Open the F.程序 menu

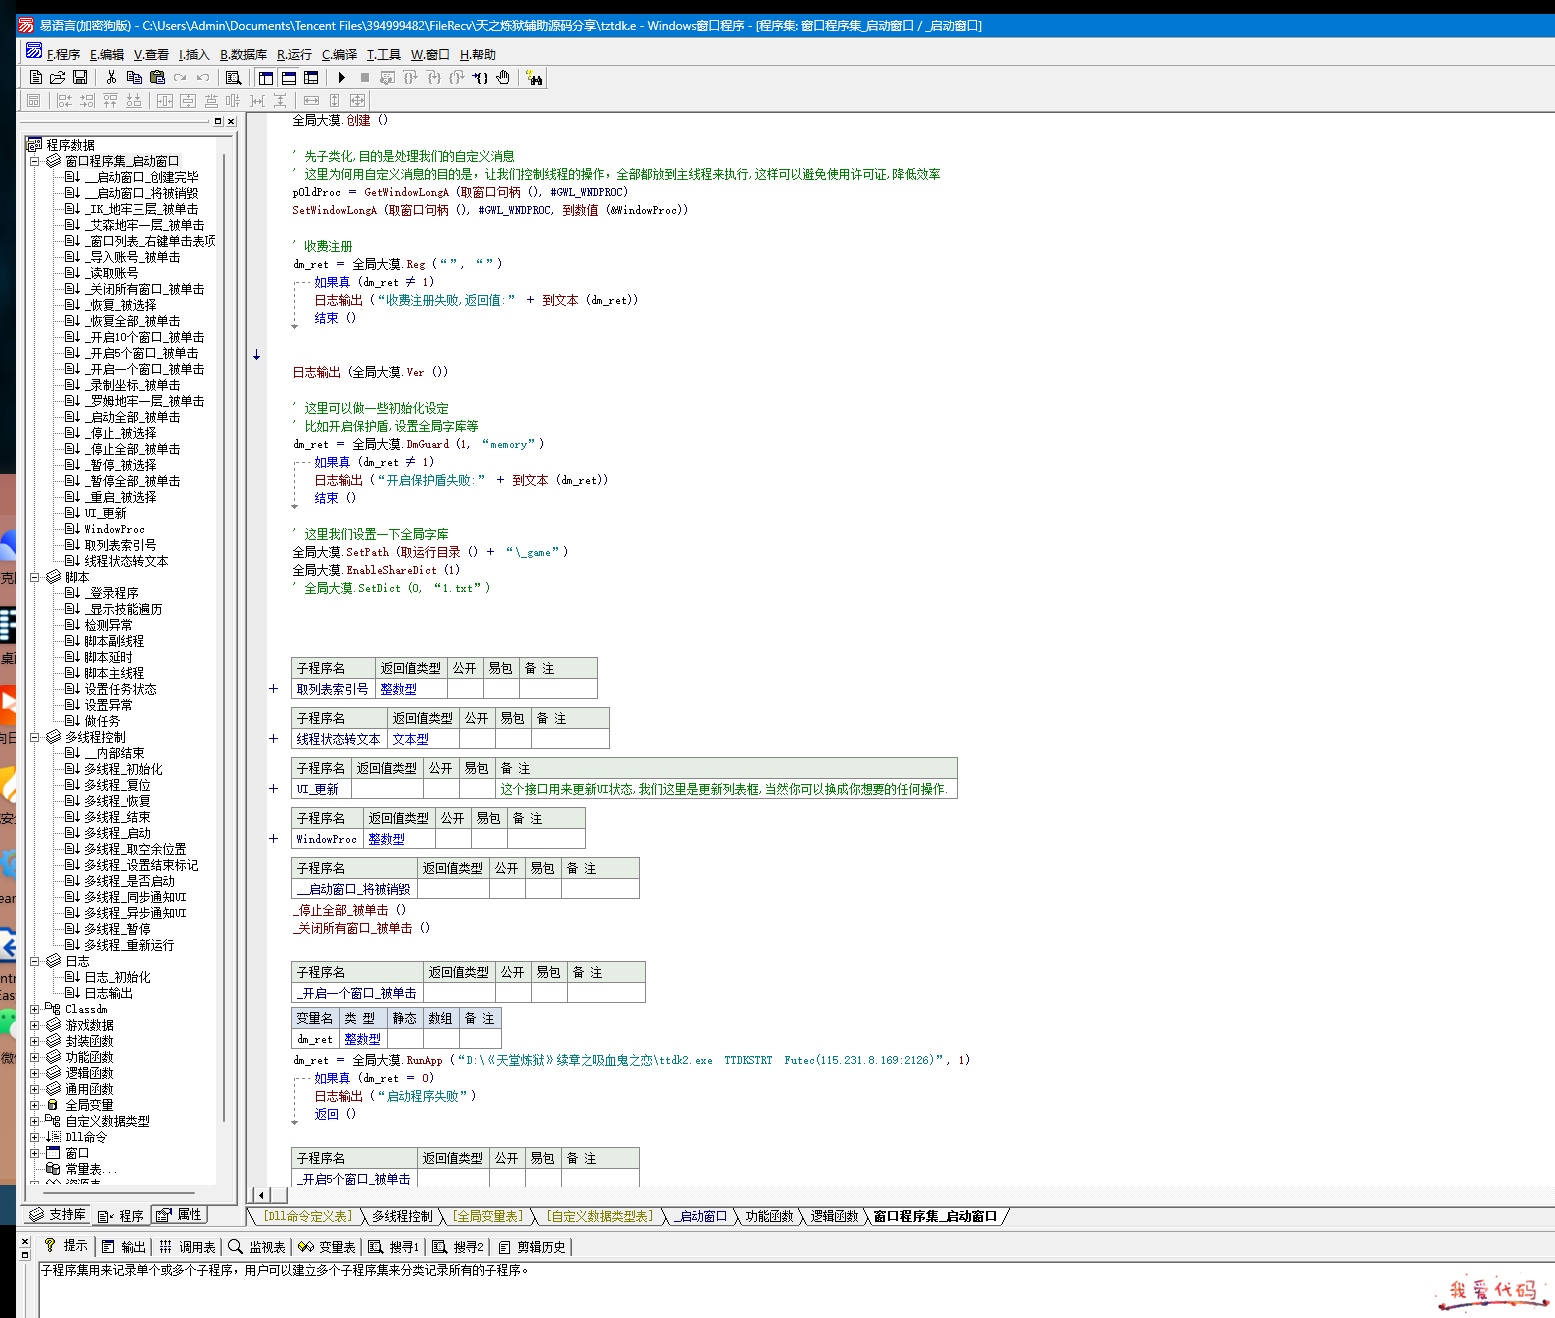(x=63, y=55)
